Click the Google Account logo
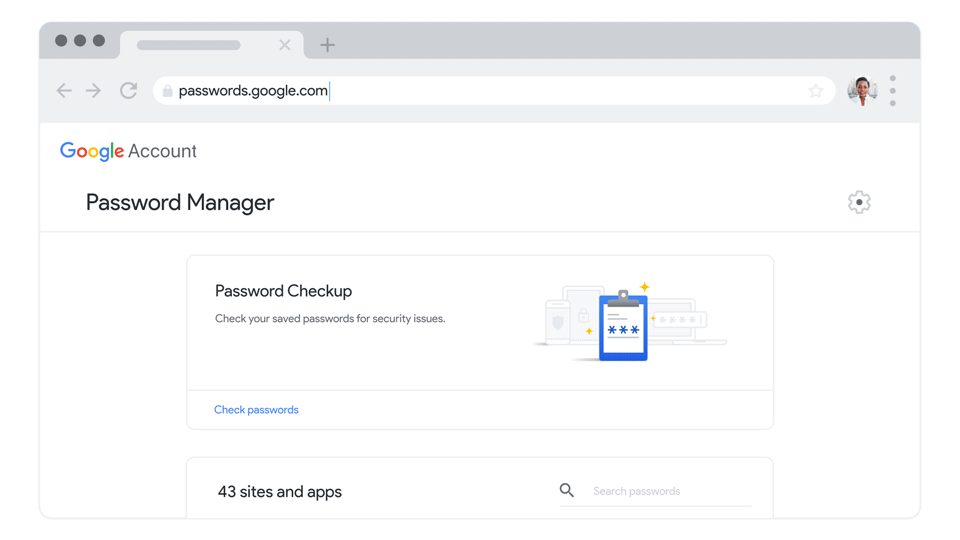Viewport: 960px width, 540px height. [x=128, y=151]
